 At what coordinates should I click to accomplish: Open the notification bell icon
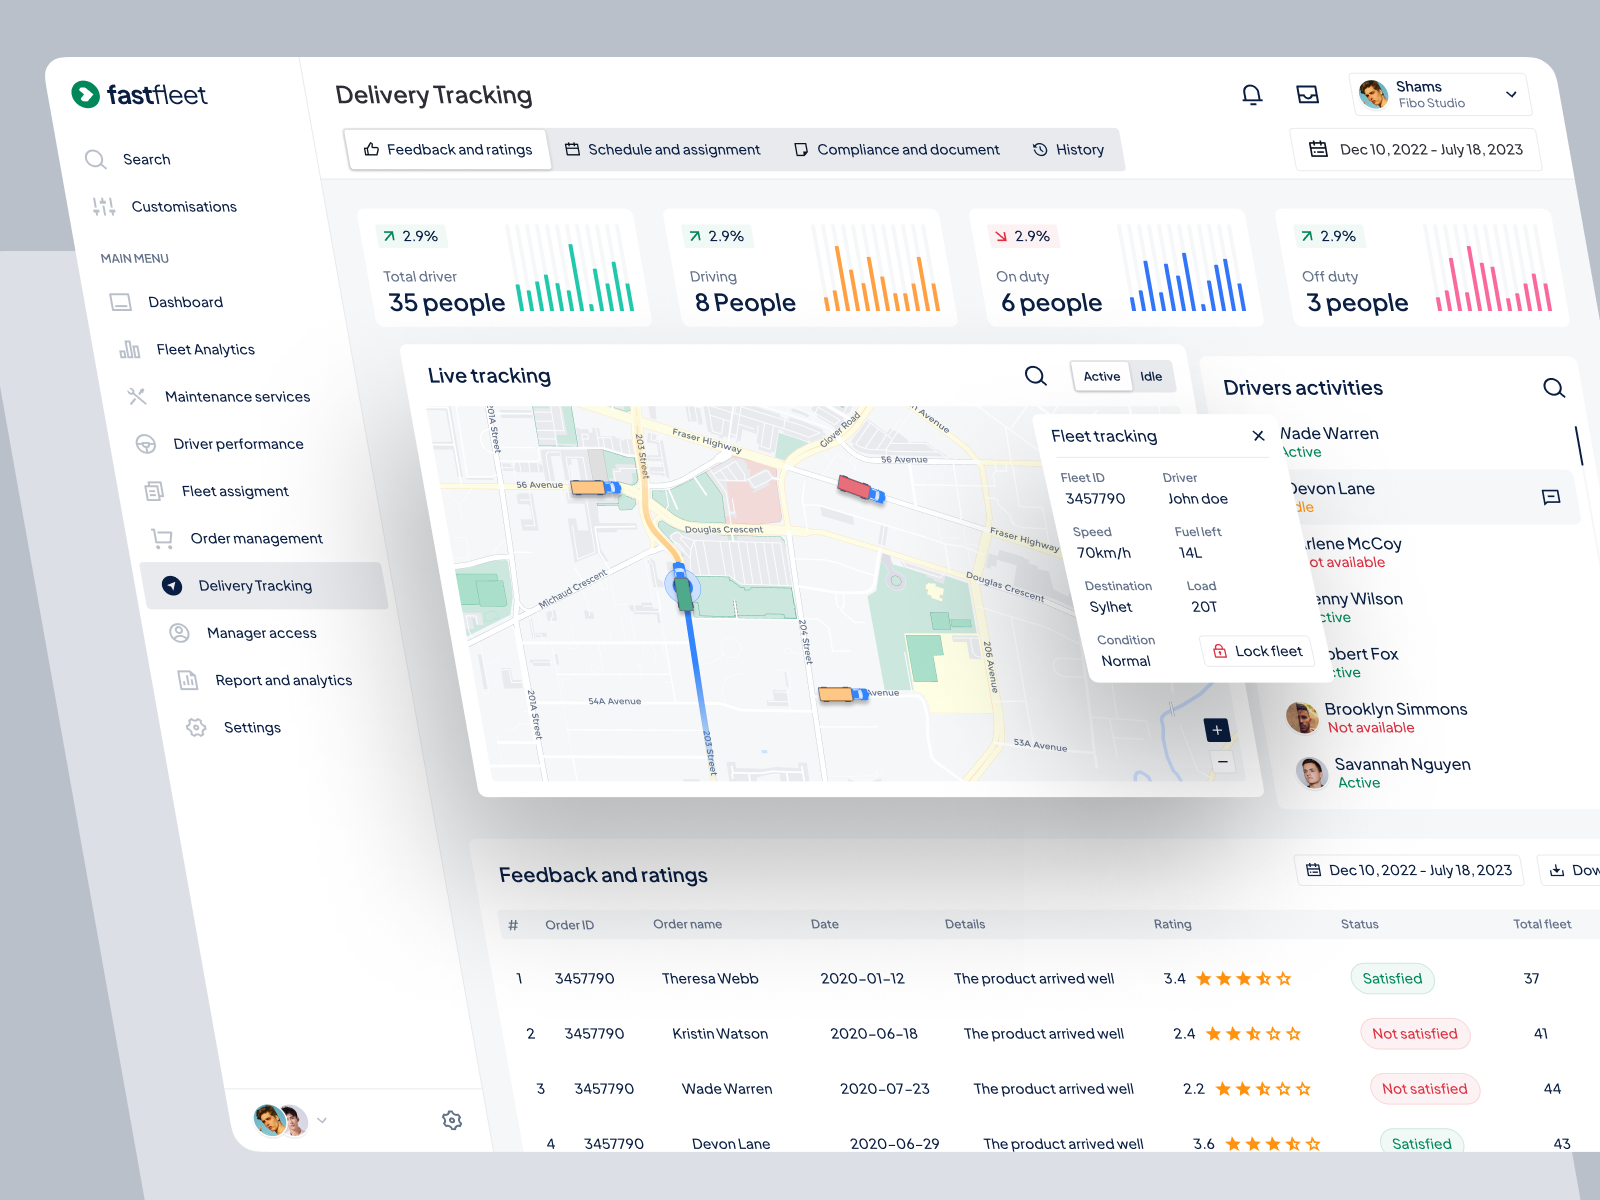(x=1252, y=94)
